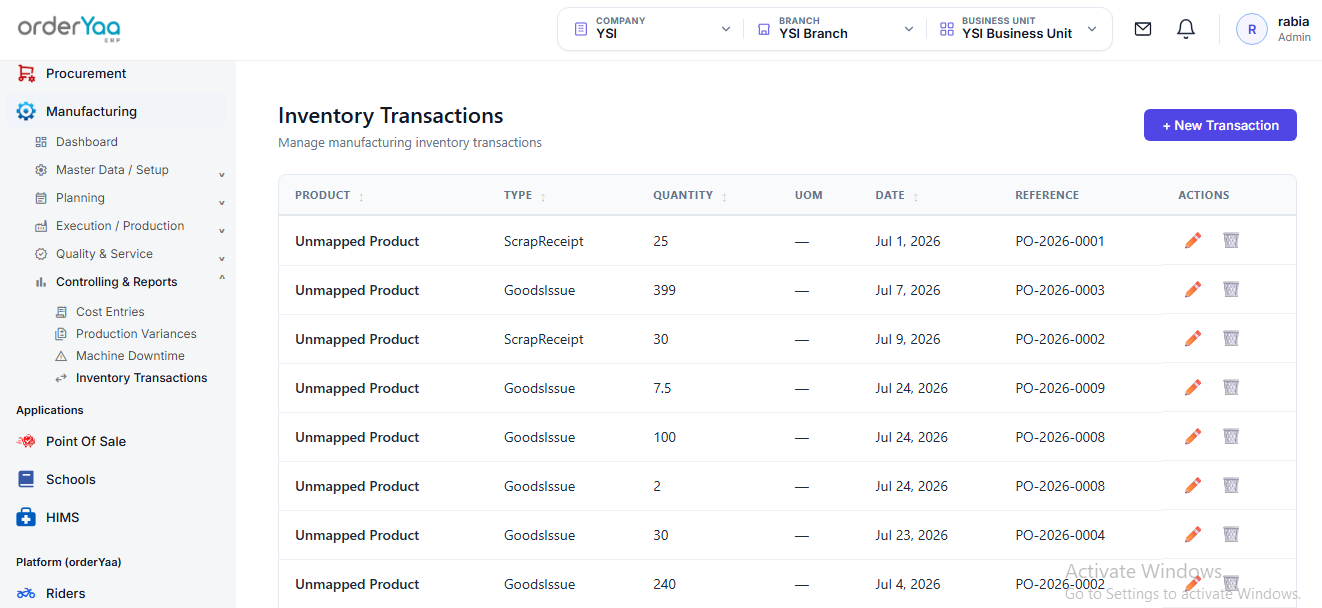This screenshot has width=1322, height=608.
Task: Click the Reference column header
Action: [x=1047, y=196]
